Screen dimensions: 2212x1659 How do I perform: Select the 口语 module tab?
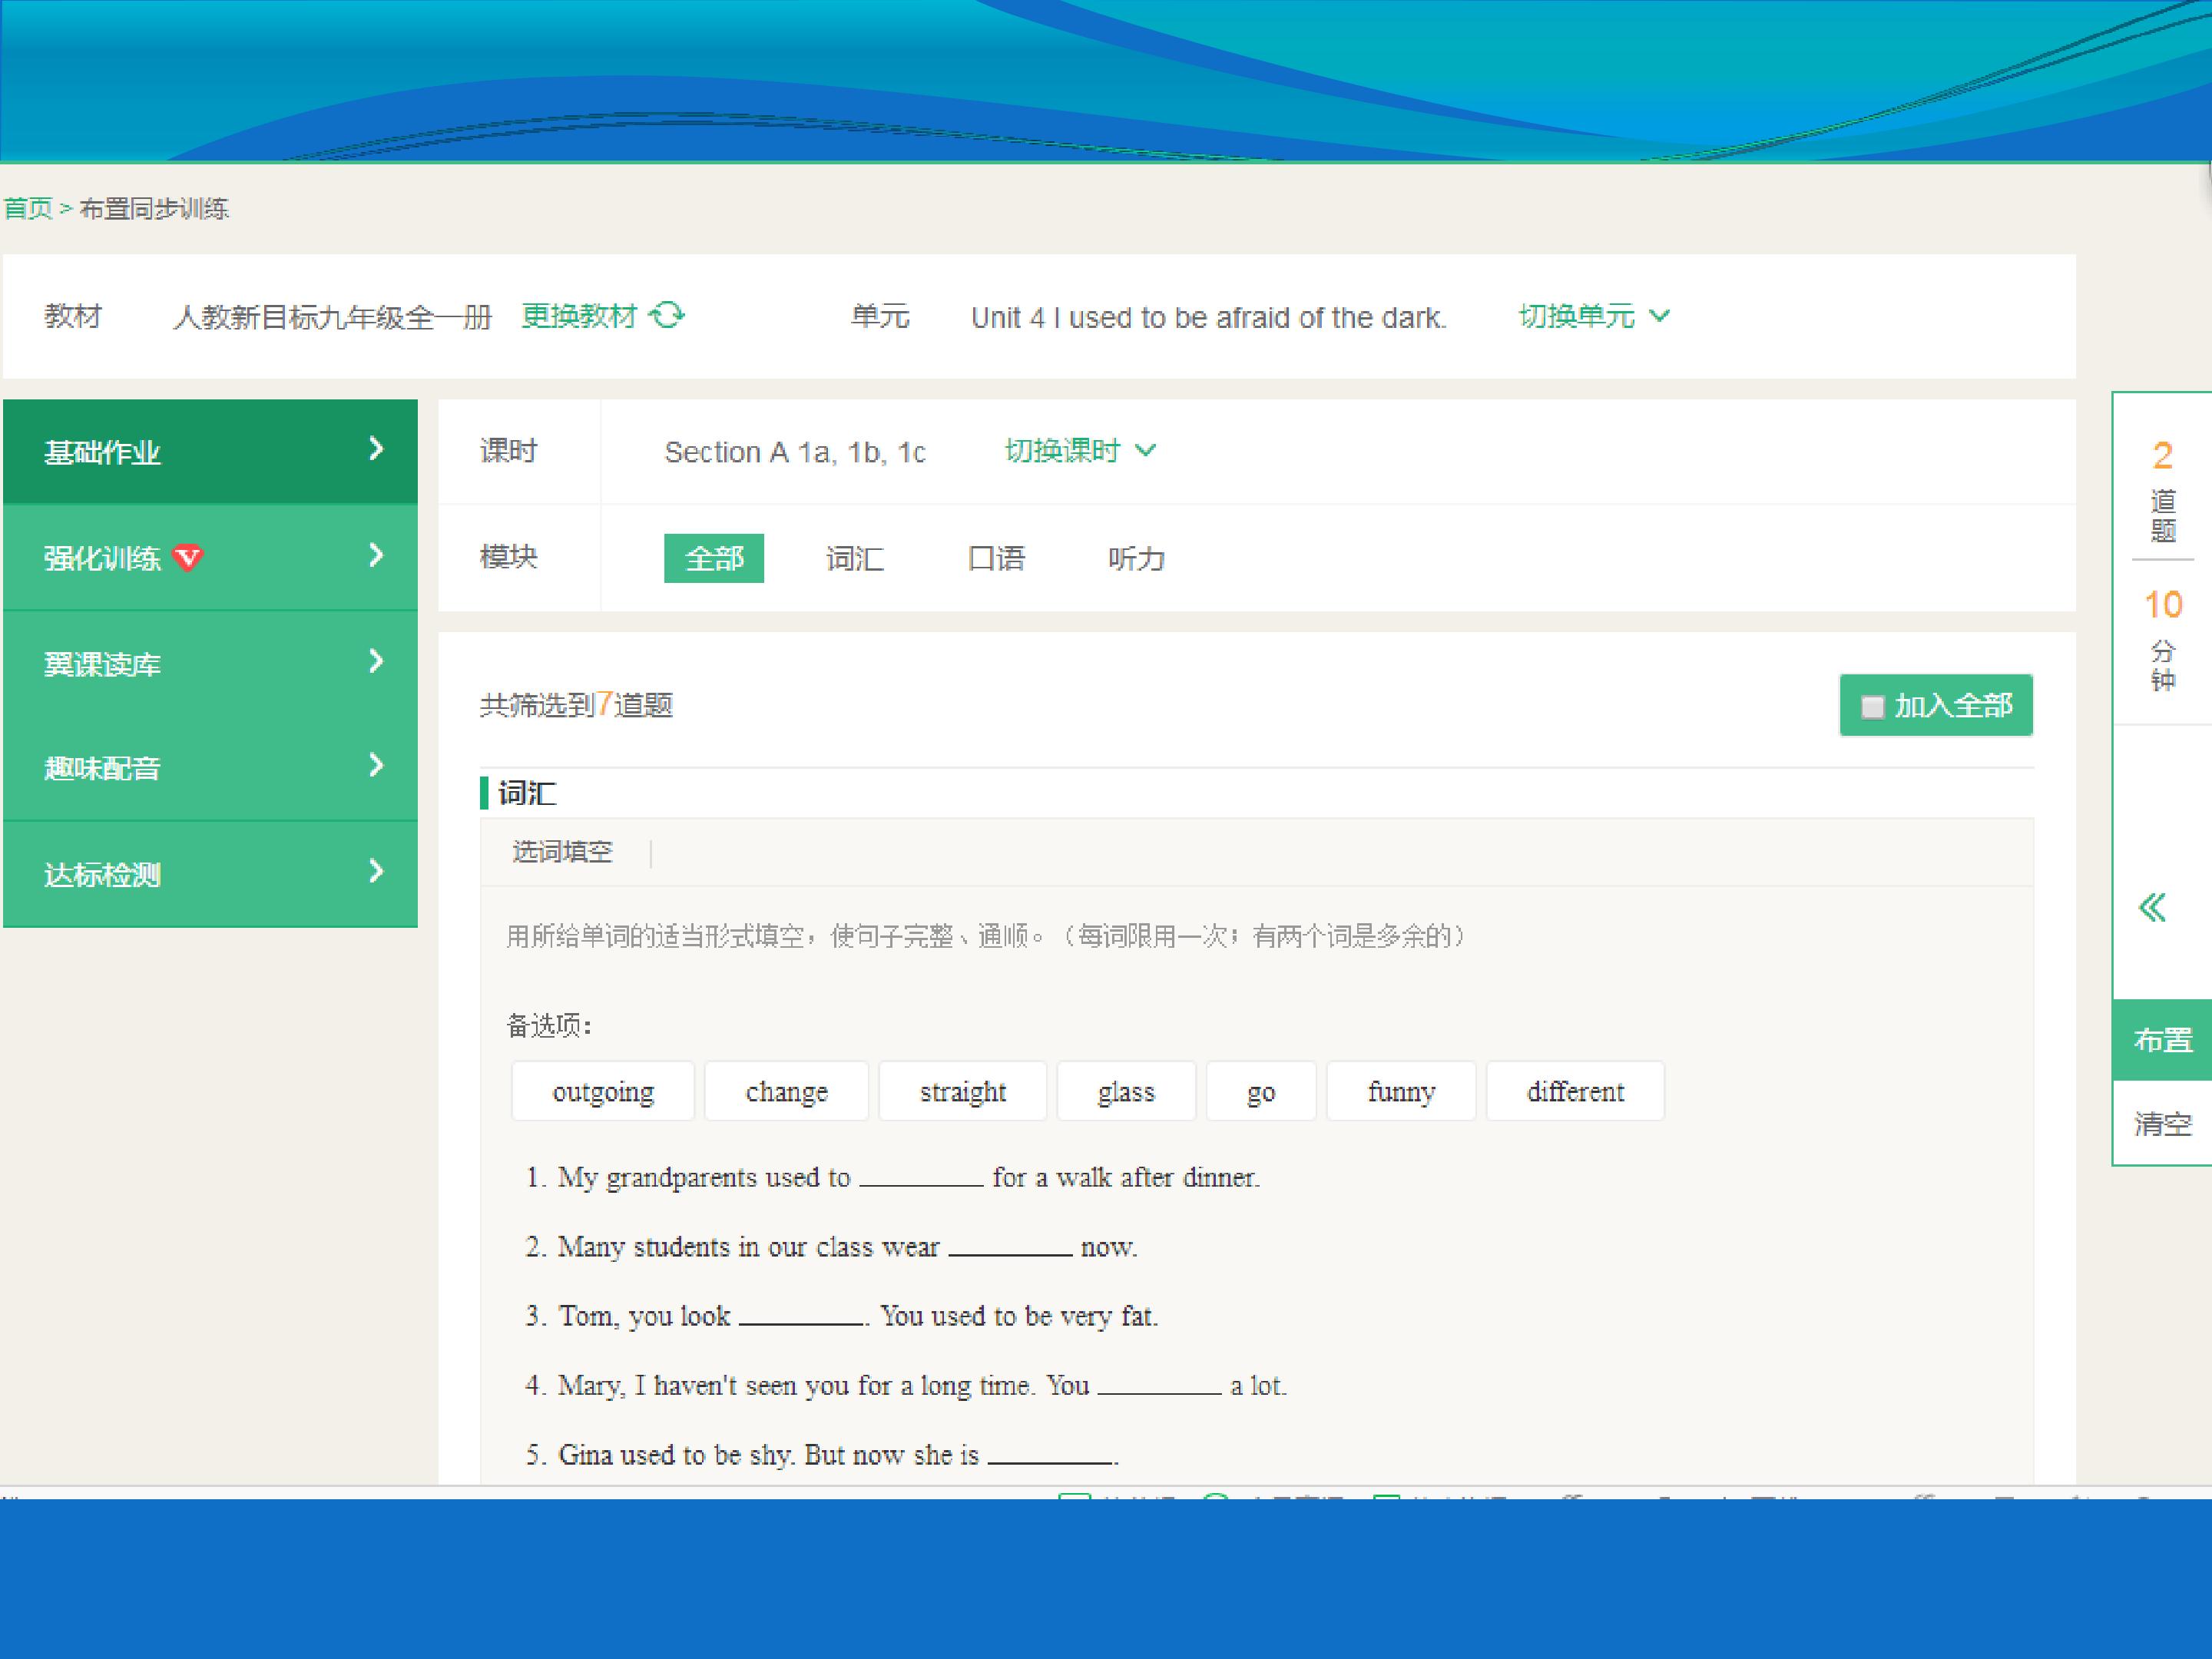coord(996,558)
